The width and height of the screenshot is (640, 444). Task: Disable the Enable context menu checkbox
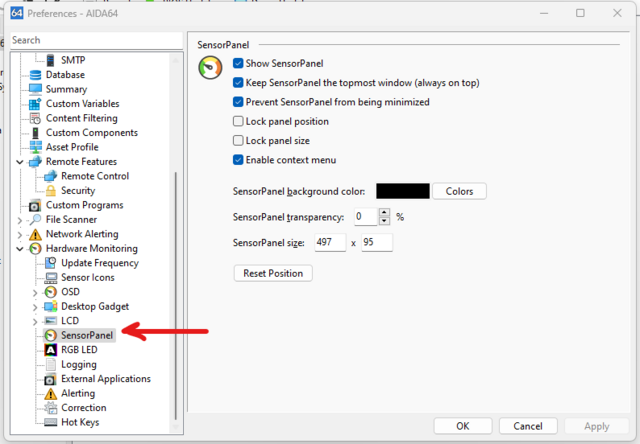coord(238,160)
